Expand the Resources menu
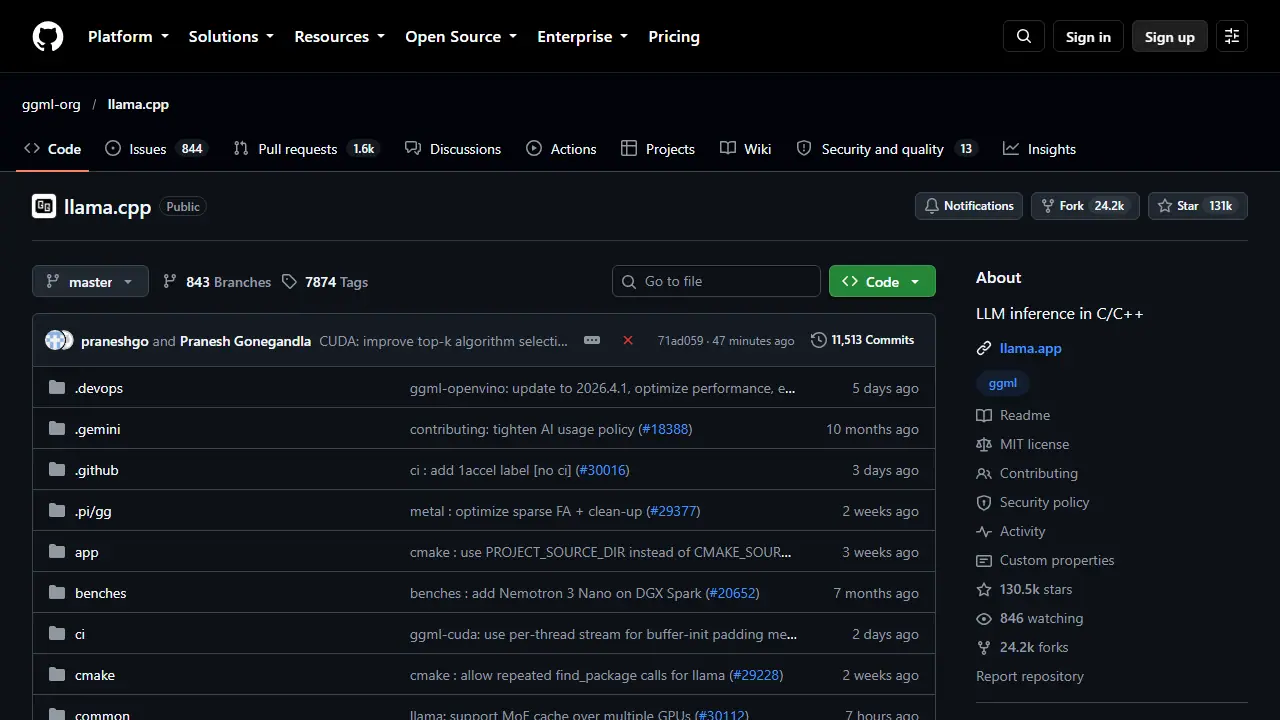 (339, 37)
